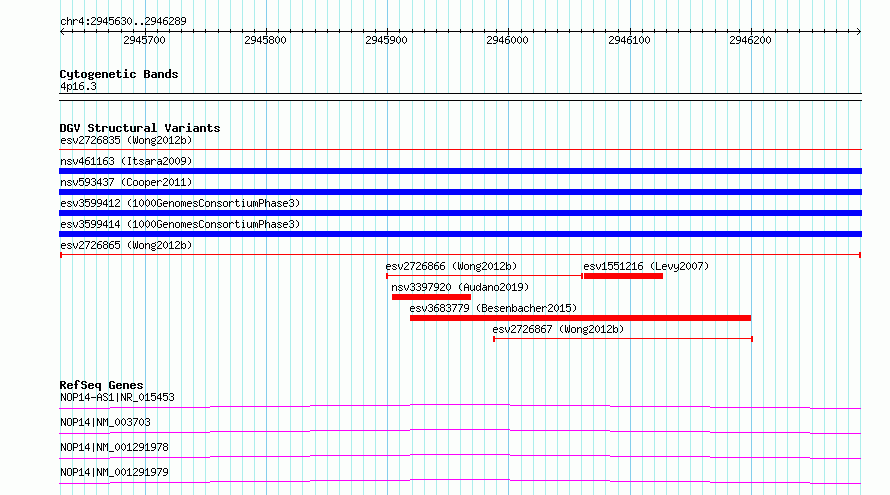
Task: Click the red bar under esv3683779
Action: [x=580, y=318]
